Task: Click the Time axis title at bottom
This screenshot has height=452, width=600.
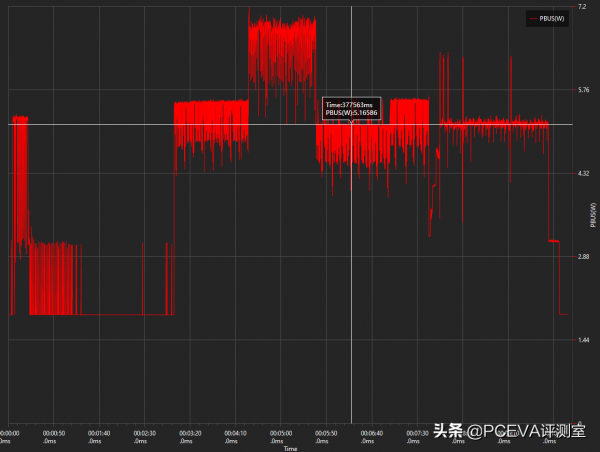Action: pos(290,448)
